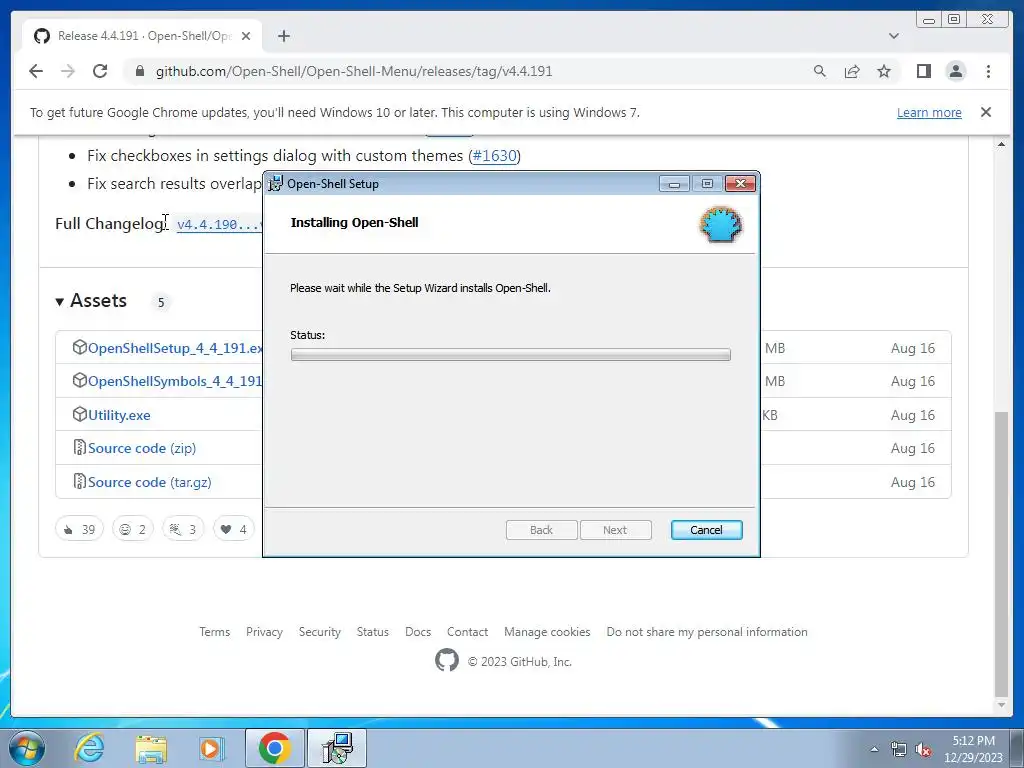Click the scrollbar down arrow

1000,706
